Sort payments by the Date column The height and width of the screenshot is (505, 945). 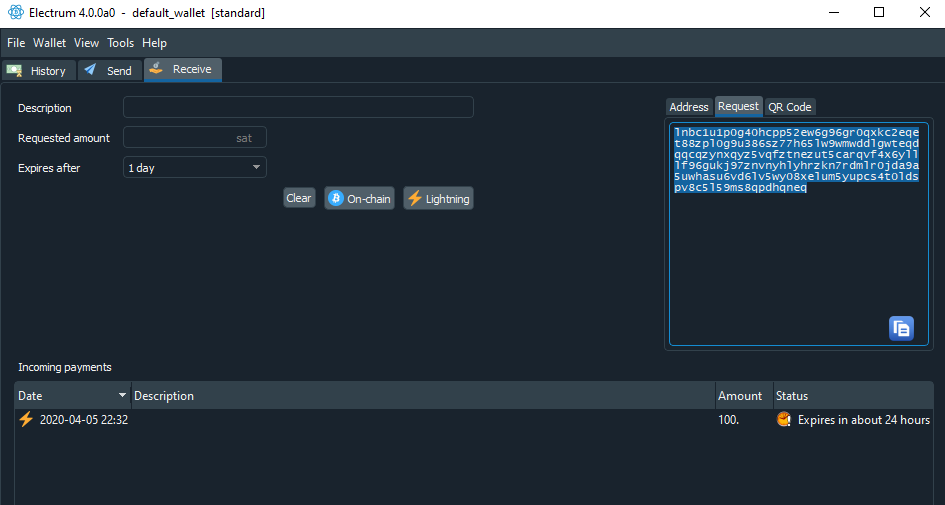(x=72, y=395)
